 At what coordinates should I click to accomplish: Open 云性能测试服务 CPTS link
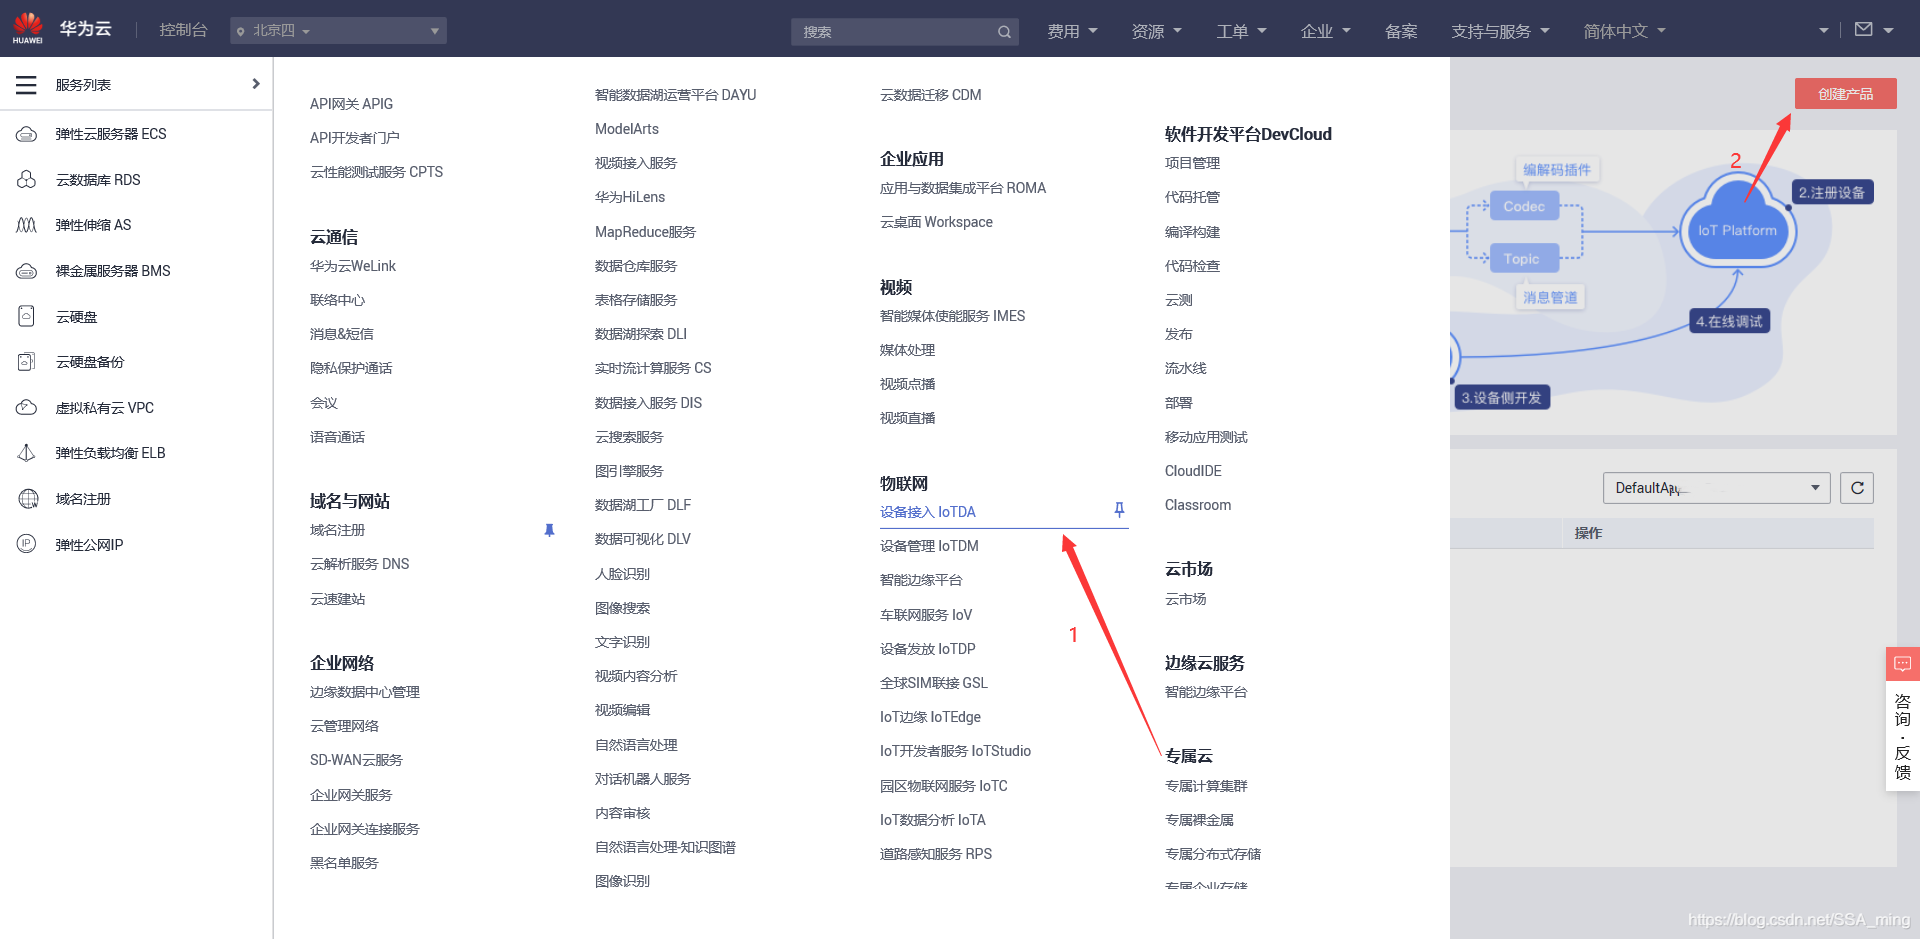376,172
